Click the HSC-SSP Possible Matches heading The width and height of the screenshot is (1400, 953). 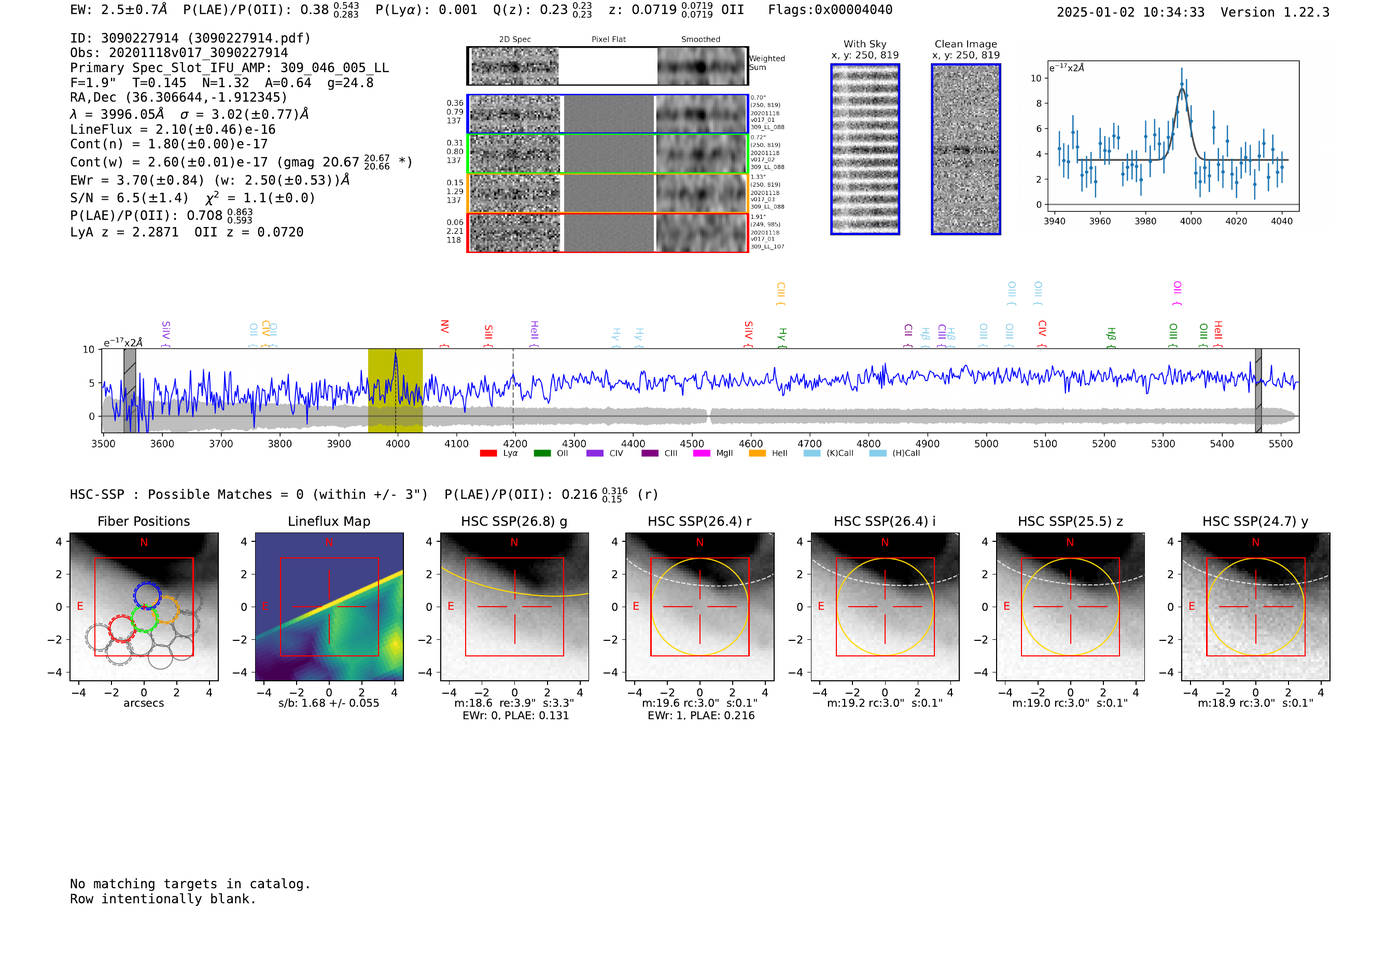249,494
